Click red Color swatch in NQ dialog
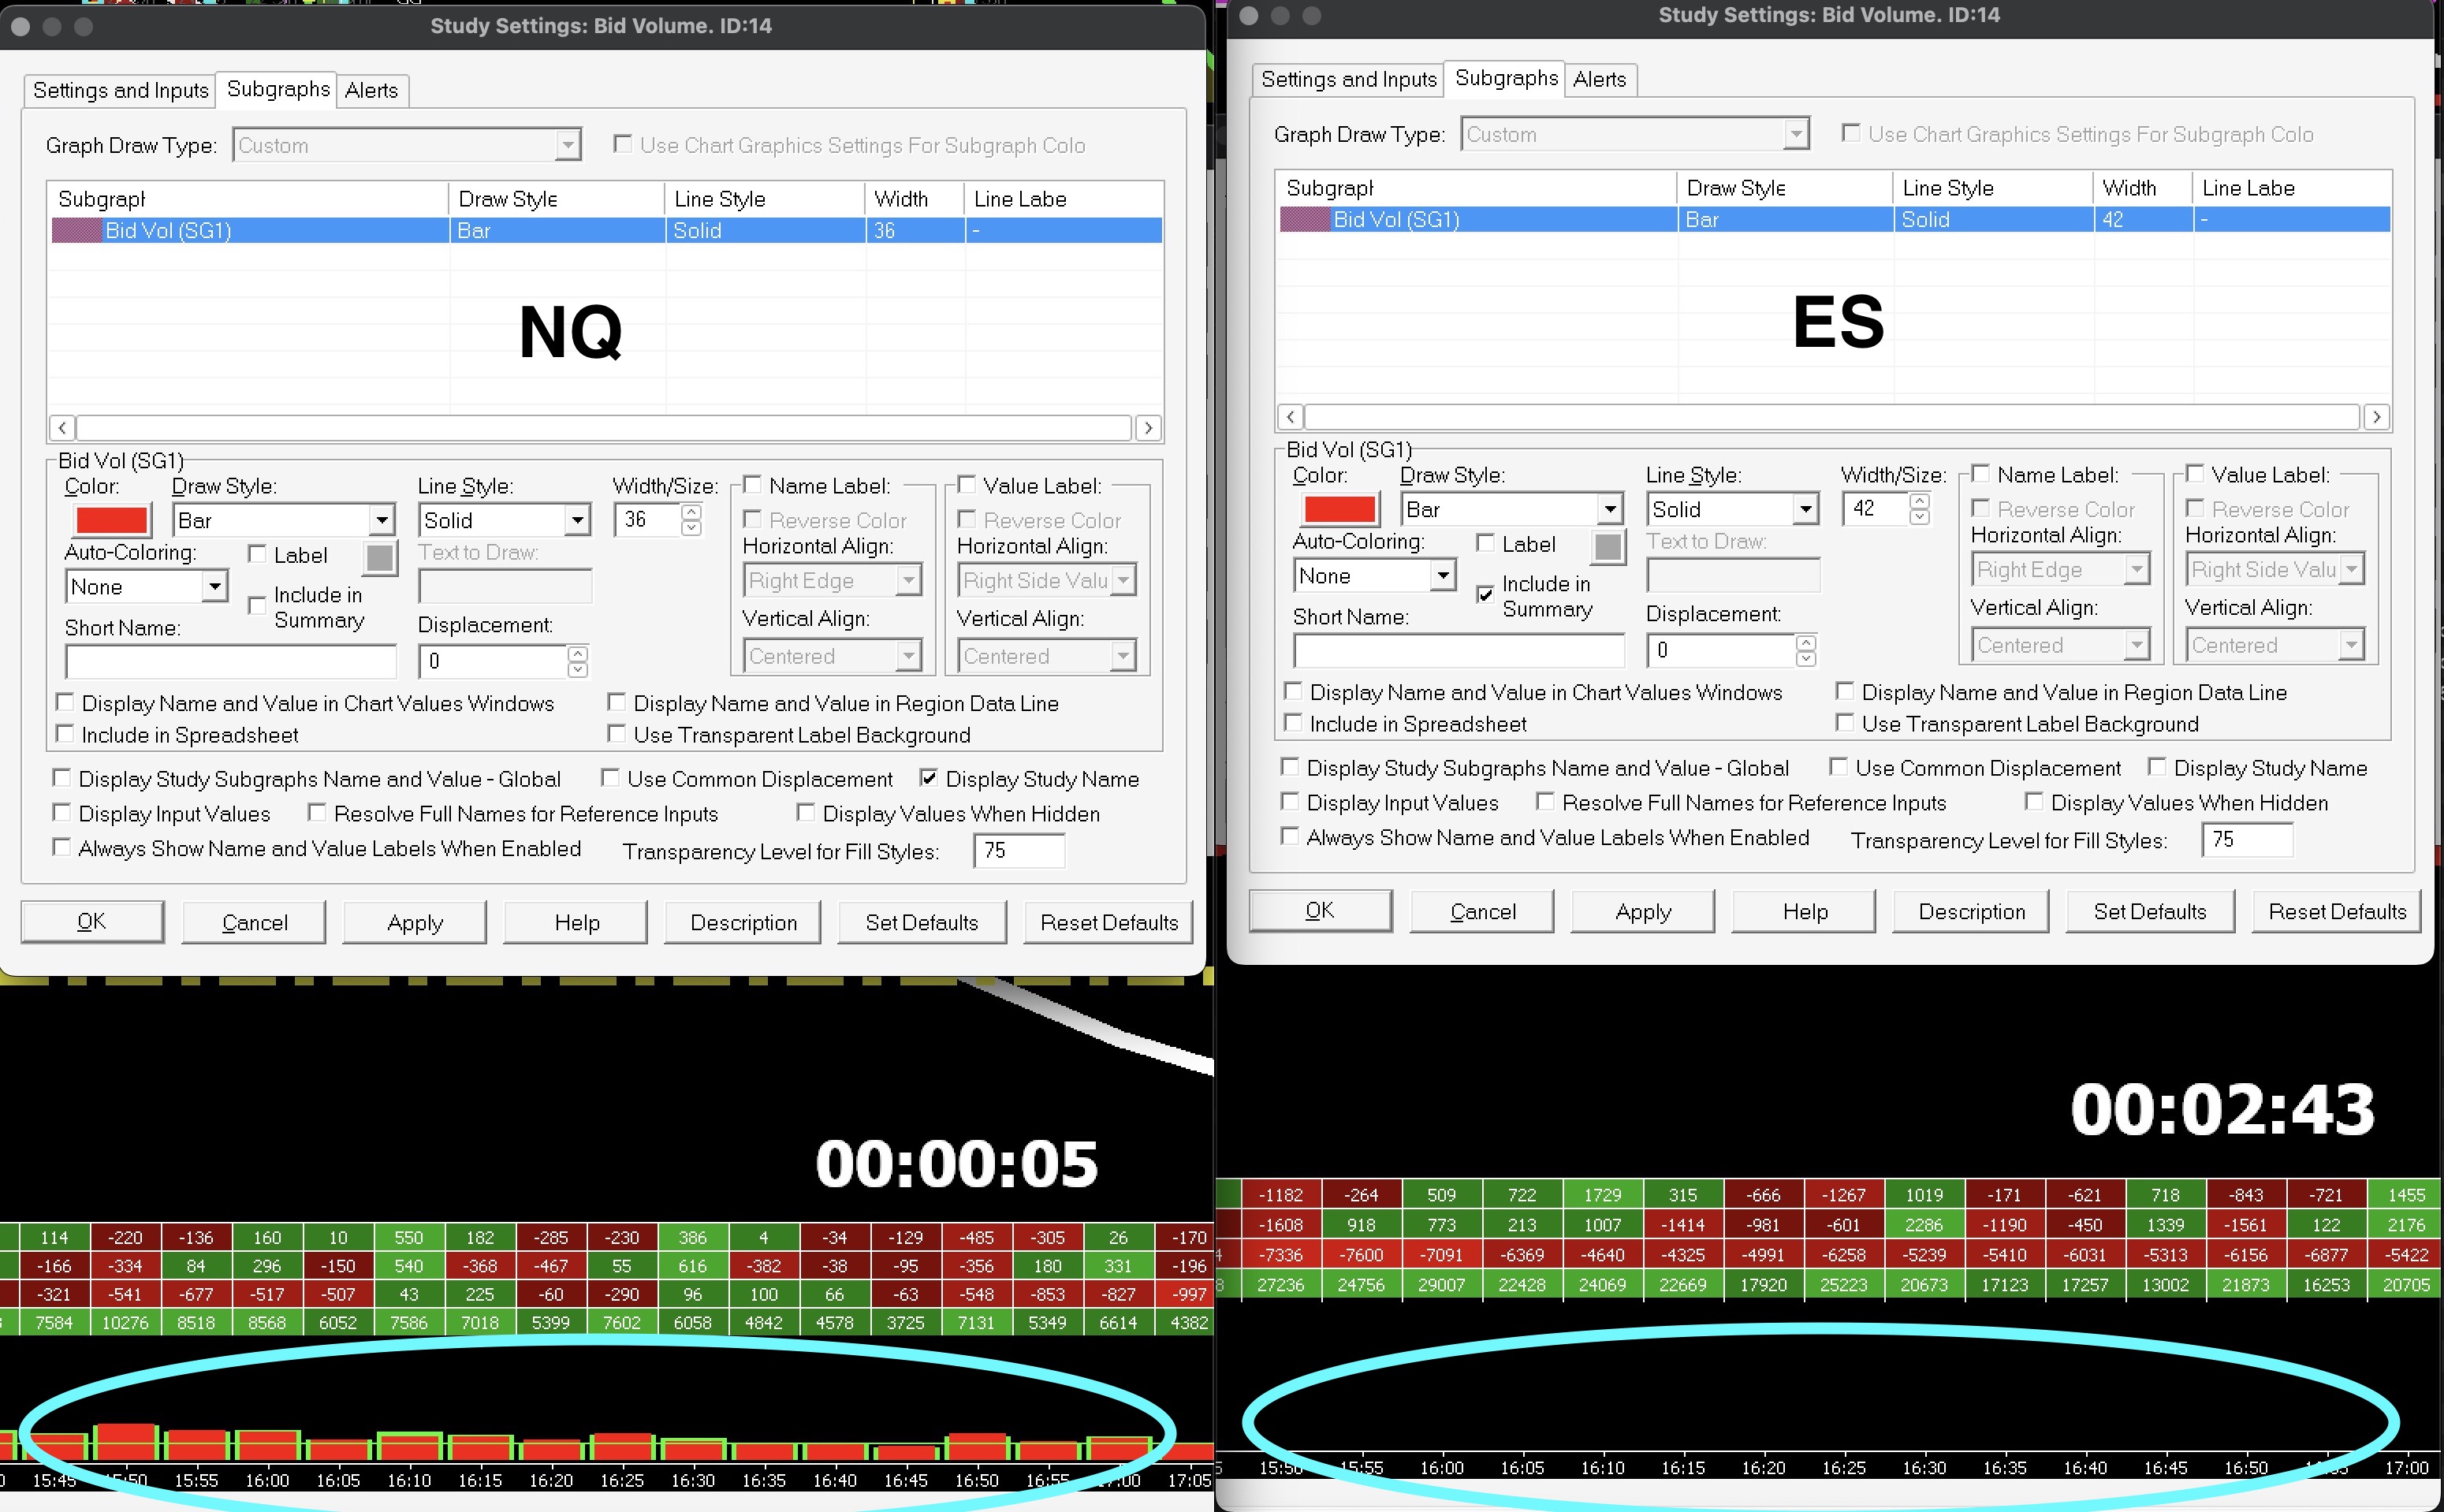Screen dimensions: 2444x1512 tap(112, 520)
